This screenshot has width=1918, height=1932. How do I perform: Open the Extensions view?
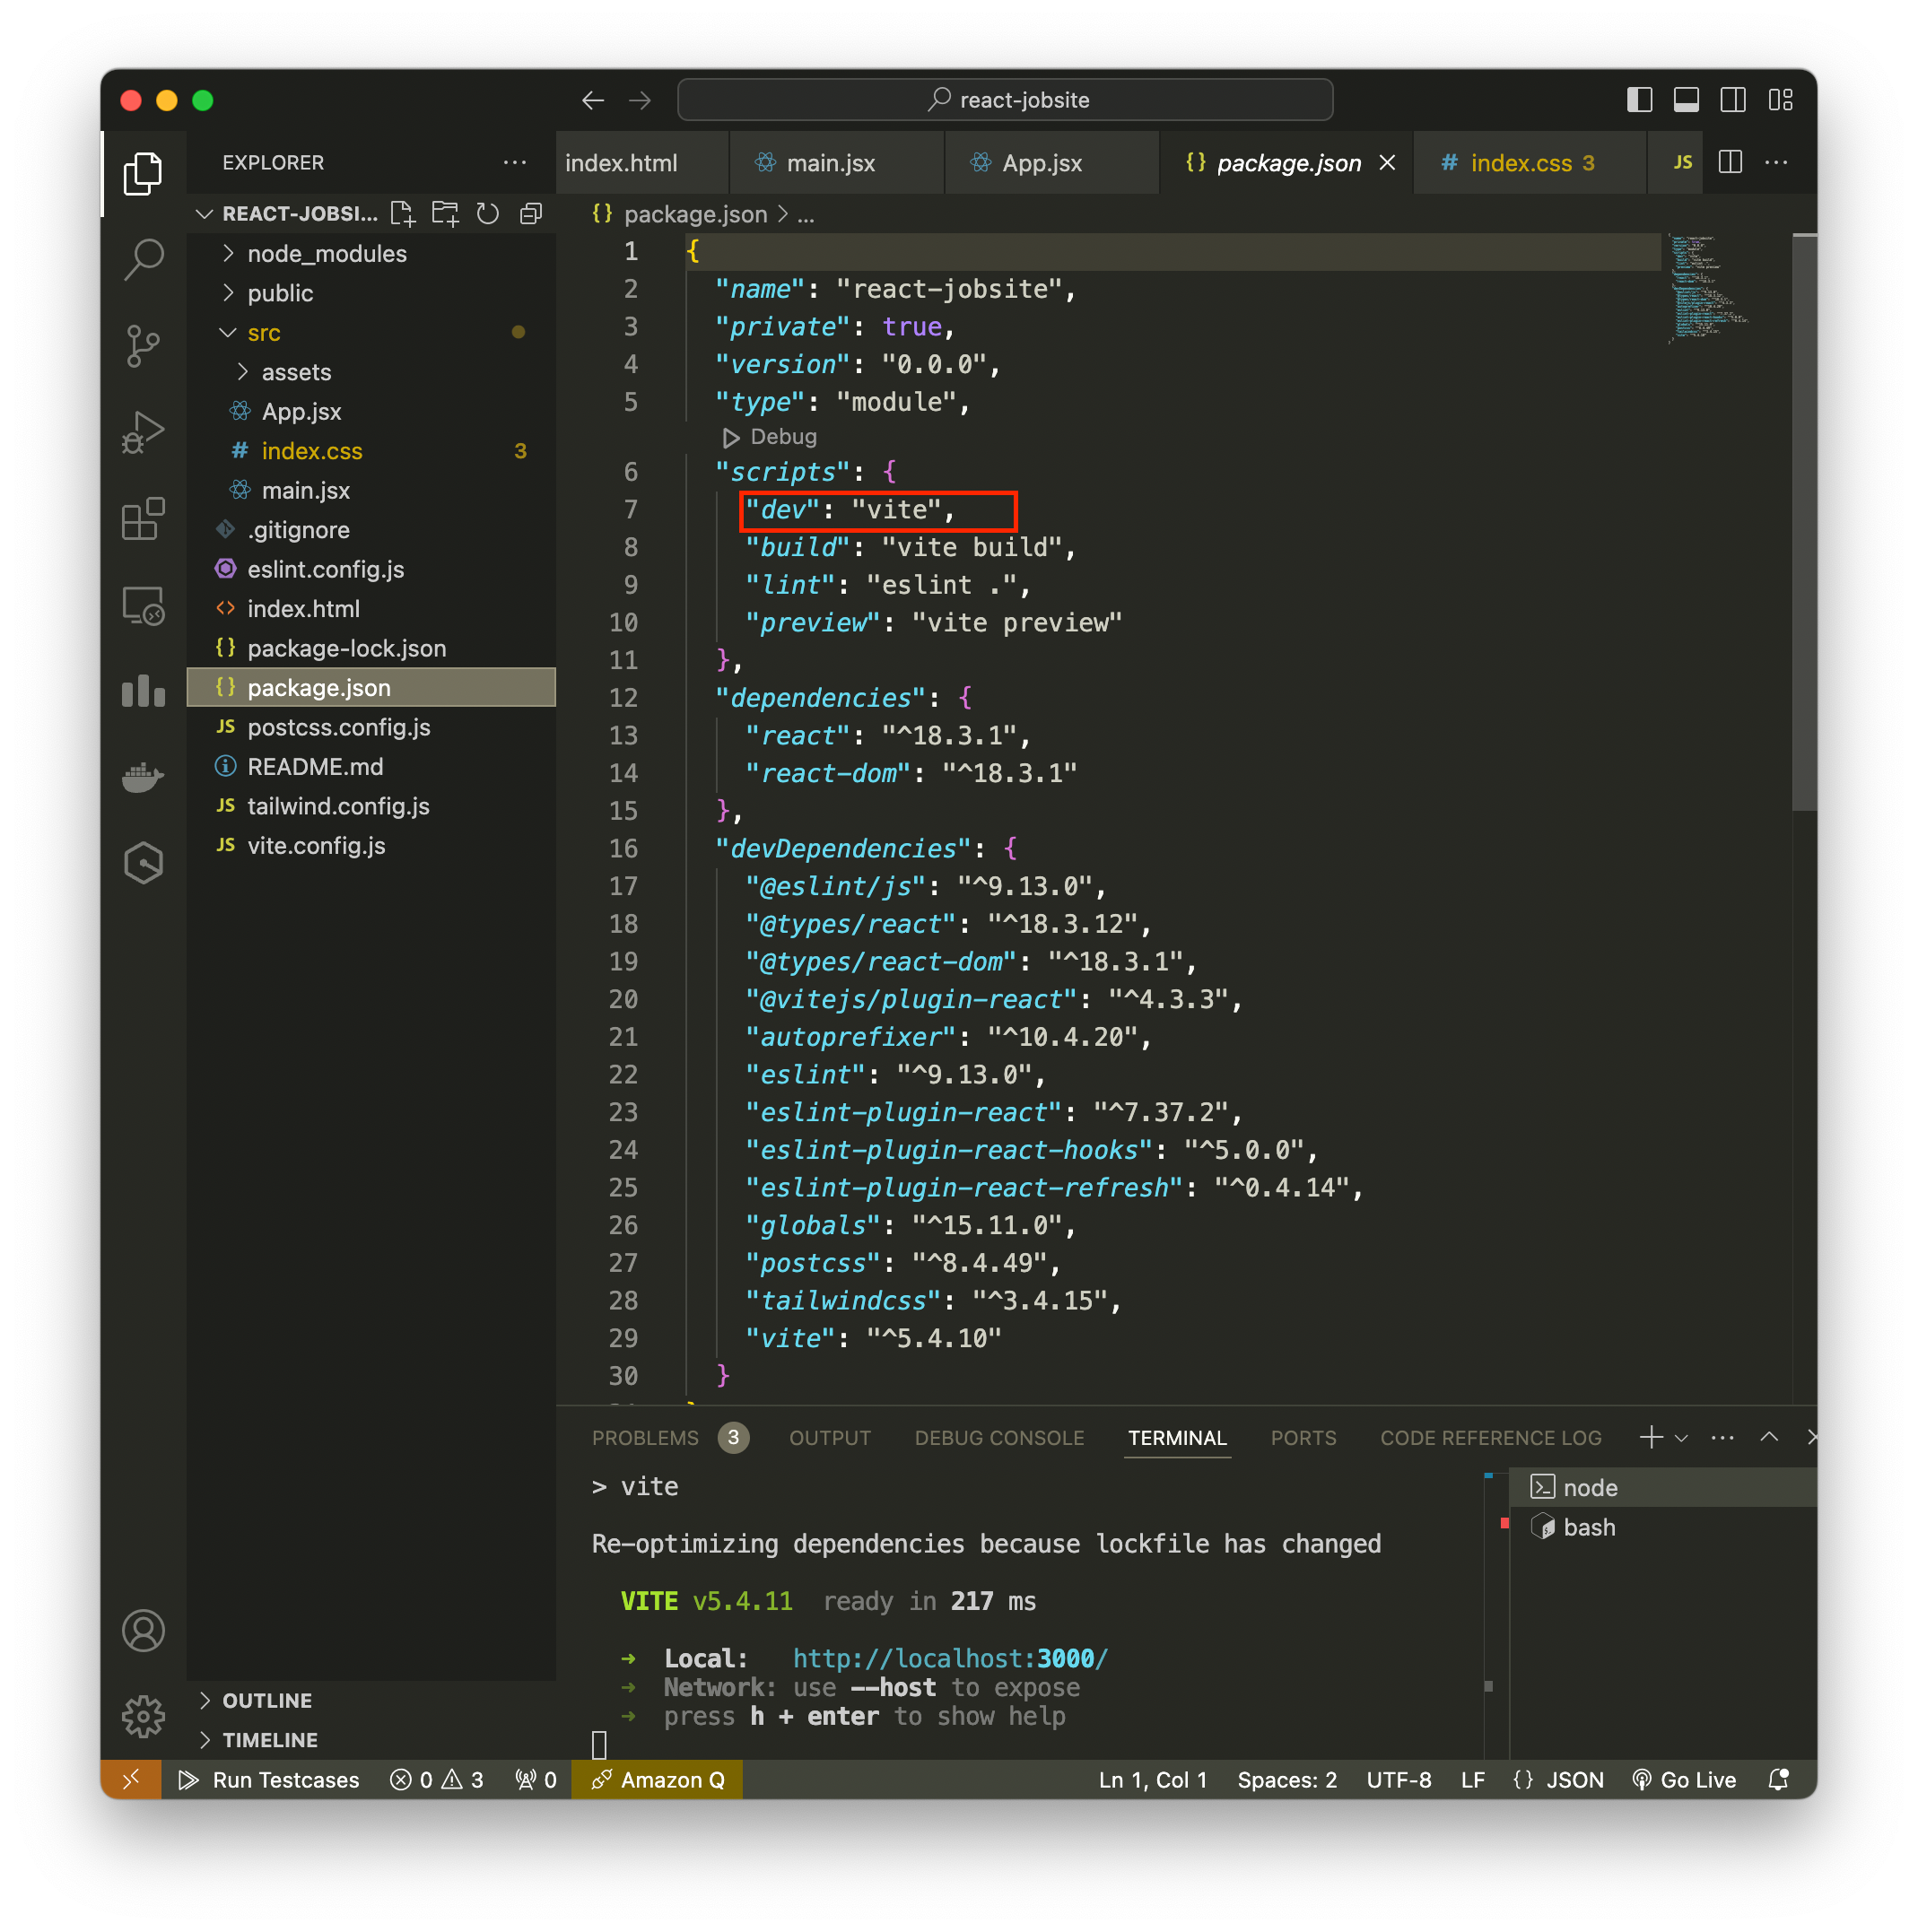point(143,519)
